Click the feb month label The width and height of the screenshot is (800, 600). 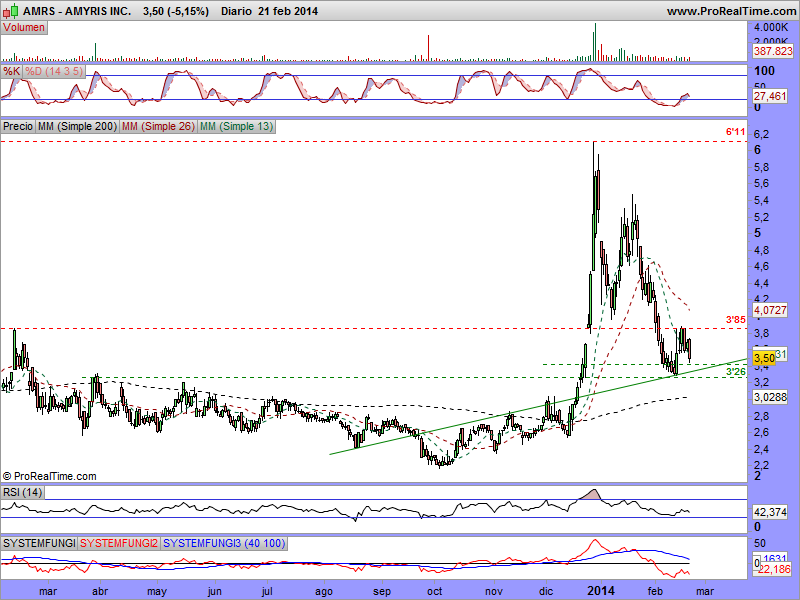pos(655,591)
